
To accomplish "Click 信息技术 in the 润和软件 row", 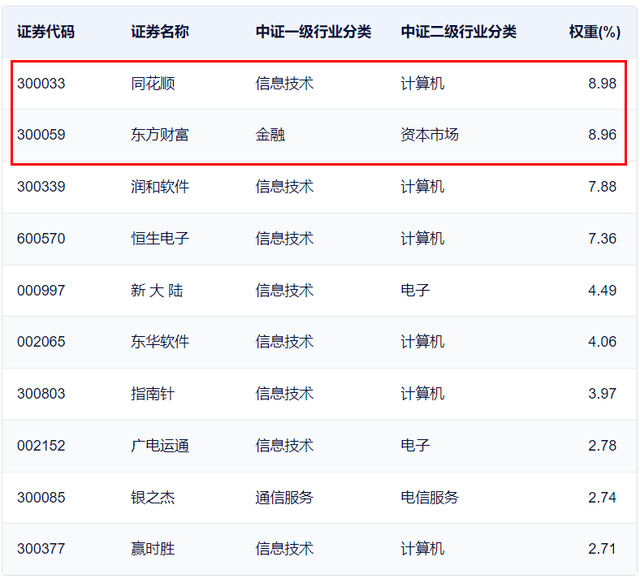I will tap(284, 187).
